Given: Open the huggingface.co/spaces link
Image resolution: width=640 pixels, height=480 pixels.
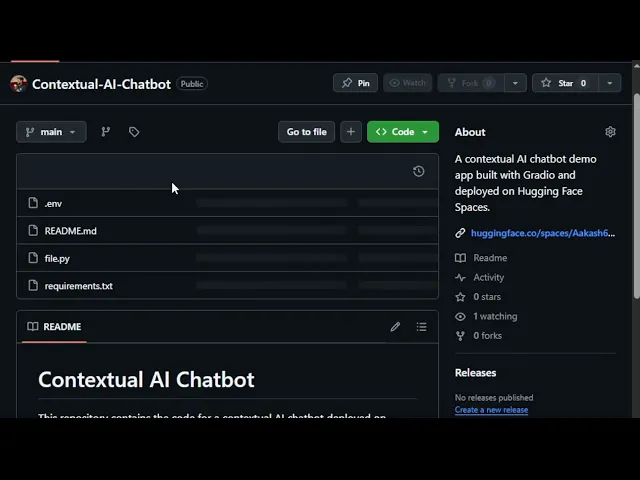Looking at the screenshot, I should coord(543,233).
